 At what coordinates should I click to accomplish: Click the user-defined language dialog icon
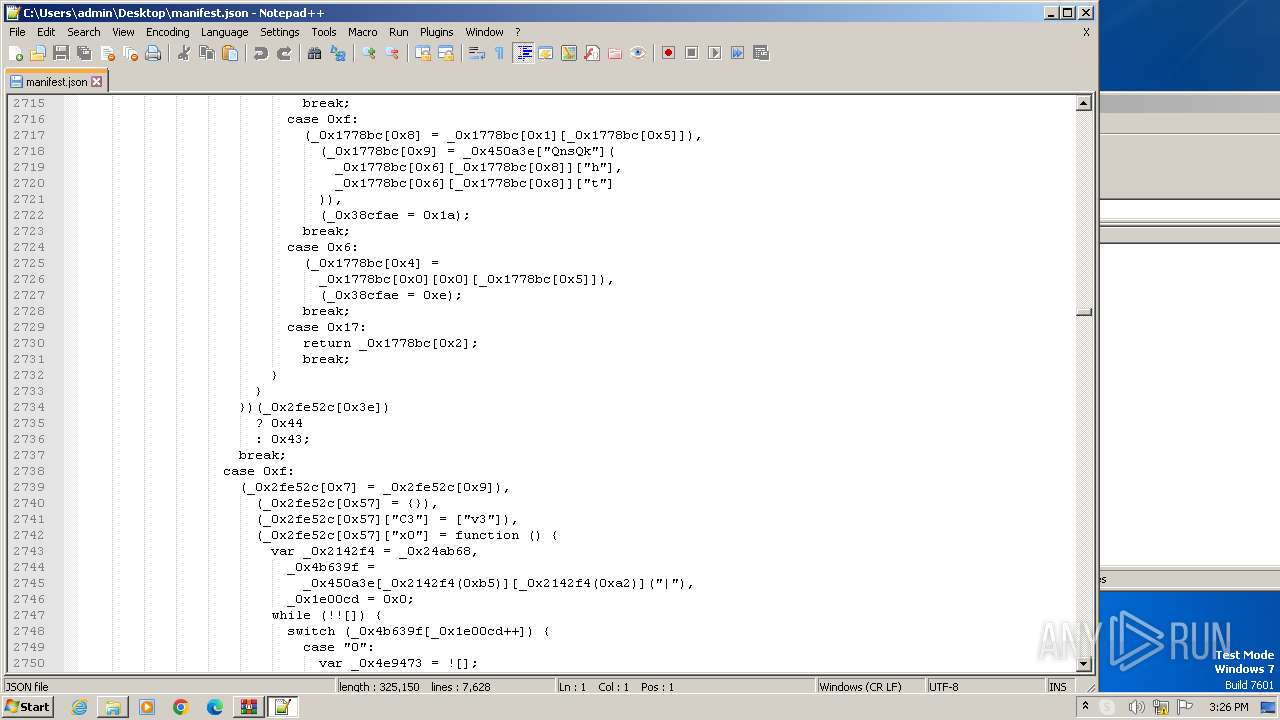pos(546,53)
